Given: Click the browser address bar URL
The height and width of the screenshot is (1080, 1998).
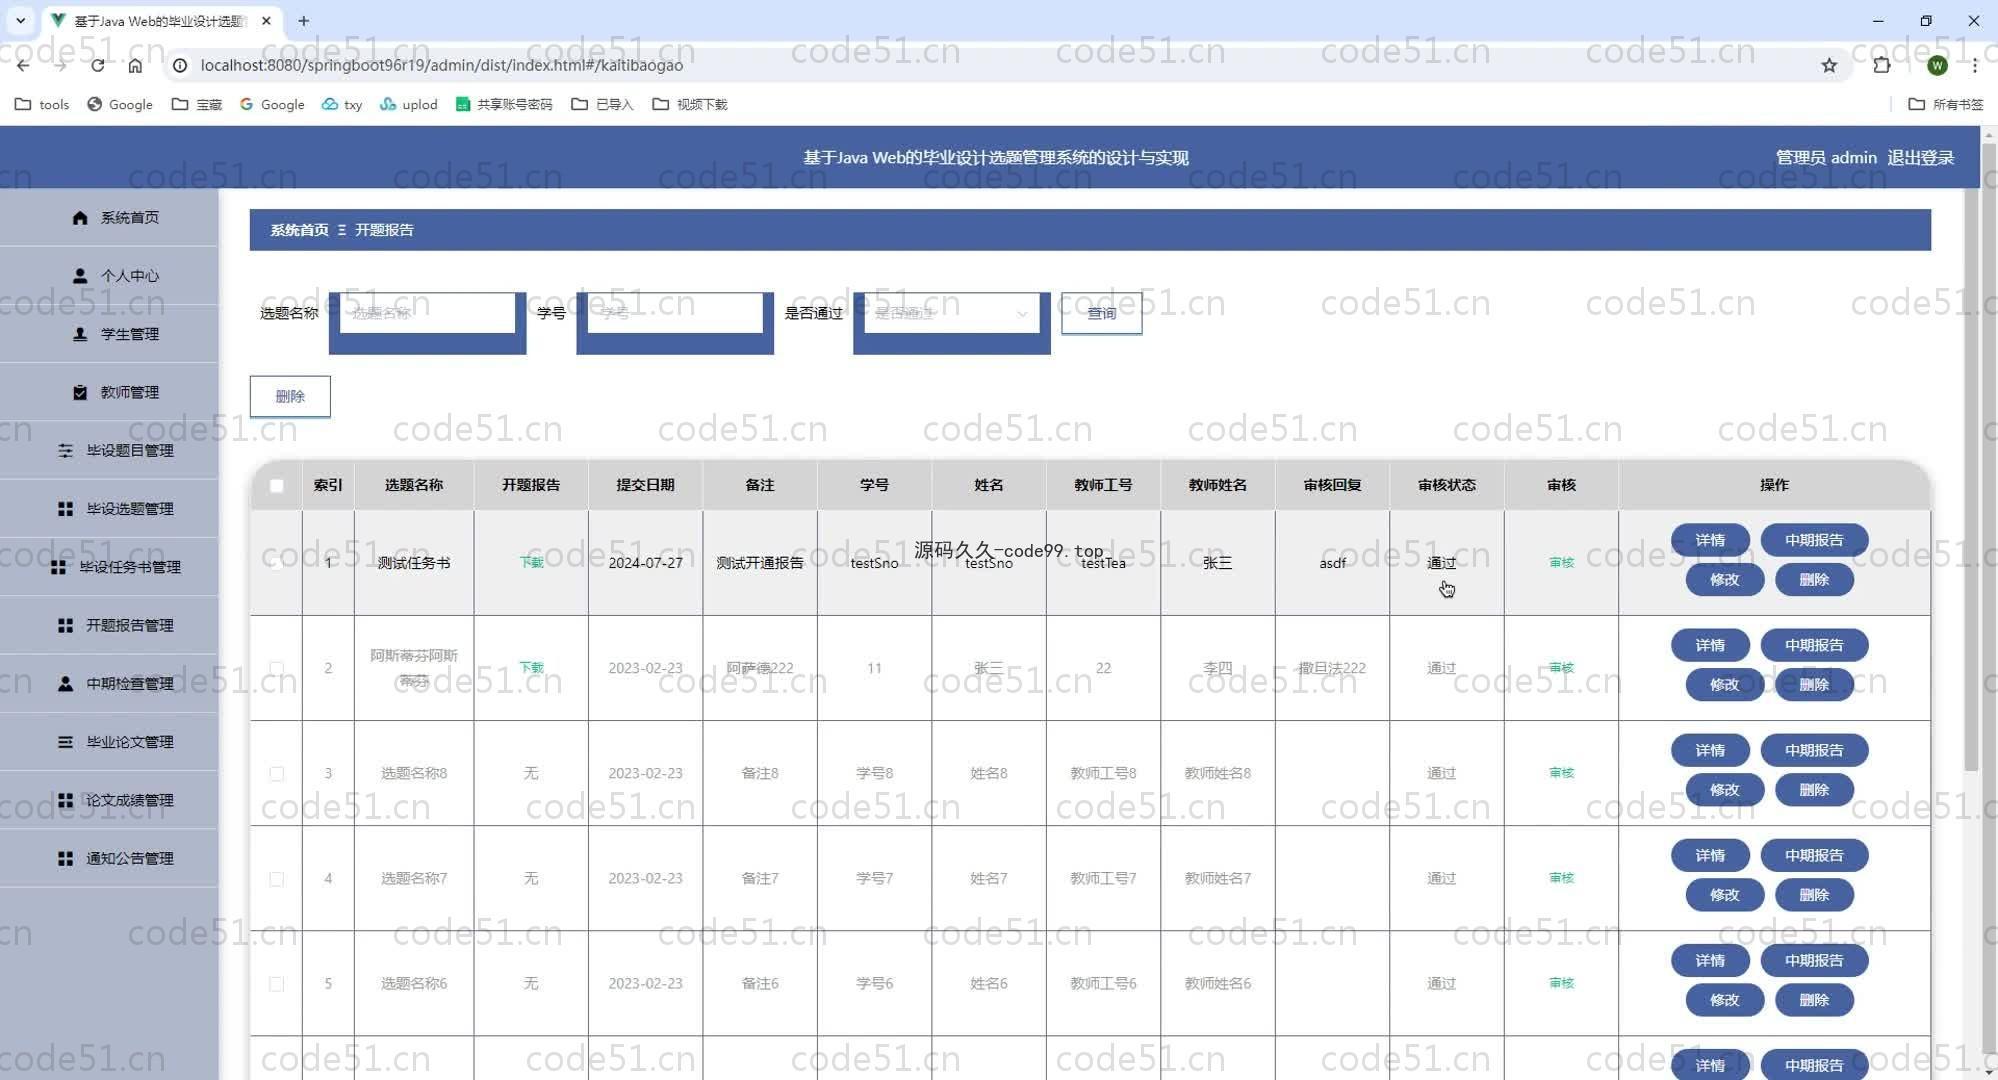Looking at the screenshot, I should 441,65.
